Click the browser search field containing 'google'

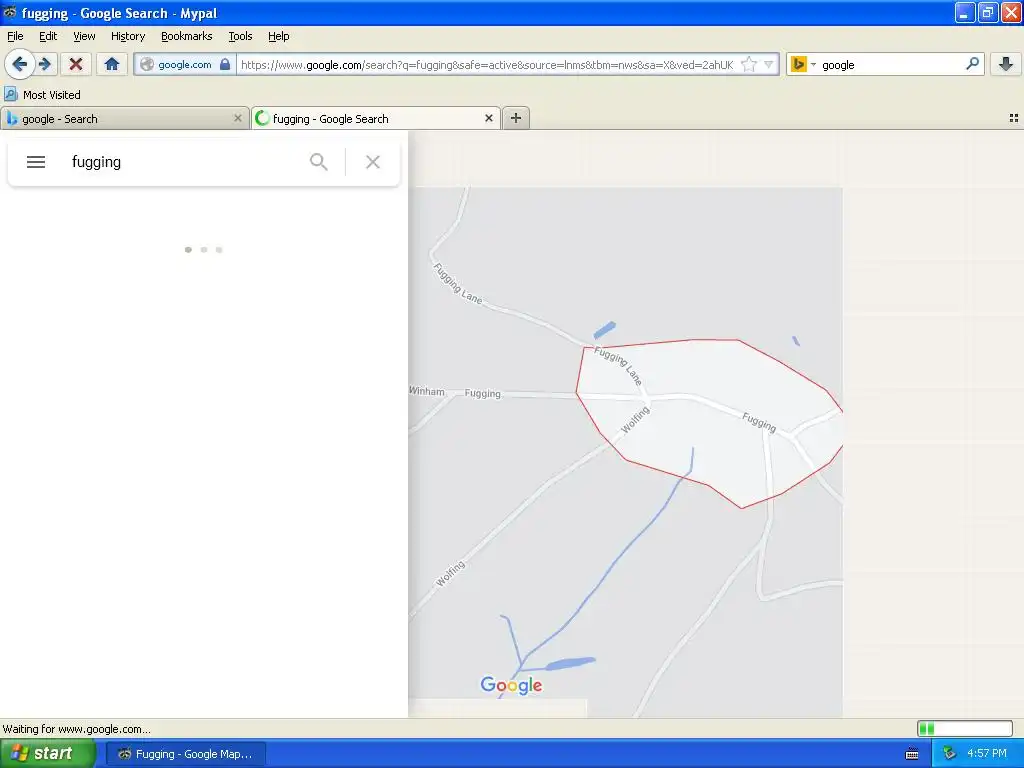pos(891,65)
